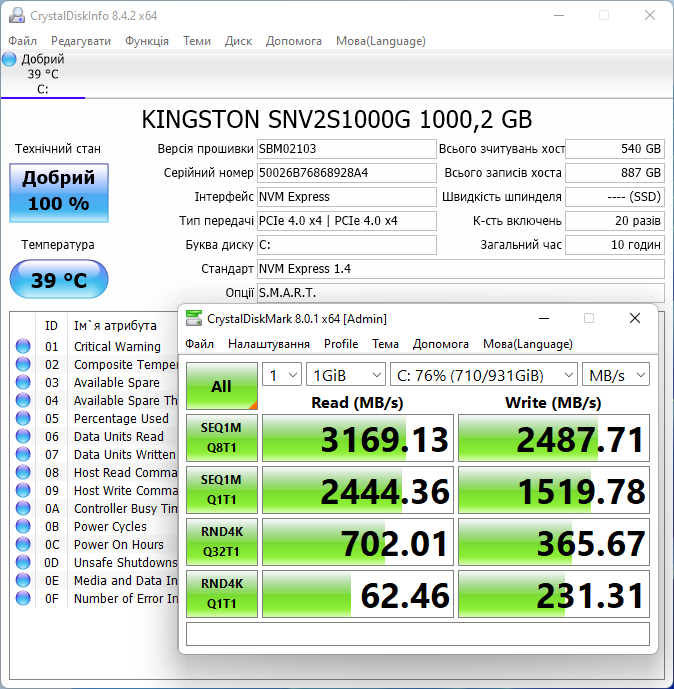Click status orb for Percentage Used row
Viewport: 674px width, 689px height.
[x=23, y=418]
